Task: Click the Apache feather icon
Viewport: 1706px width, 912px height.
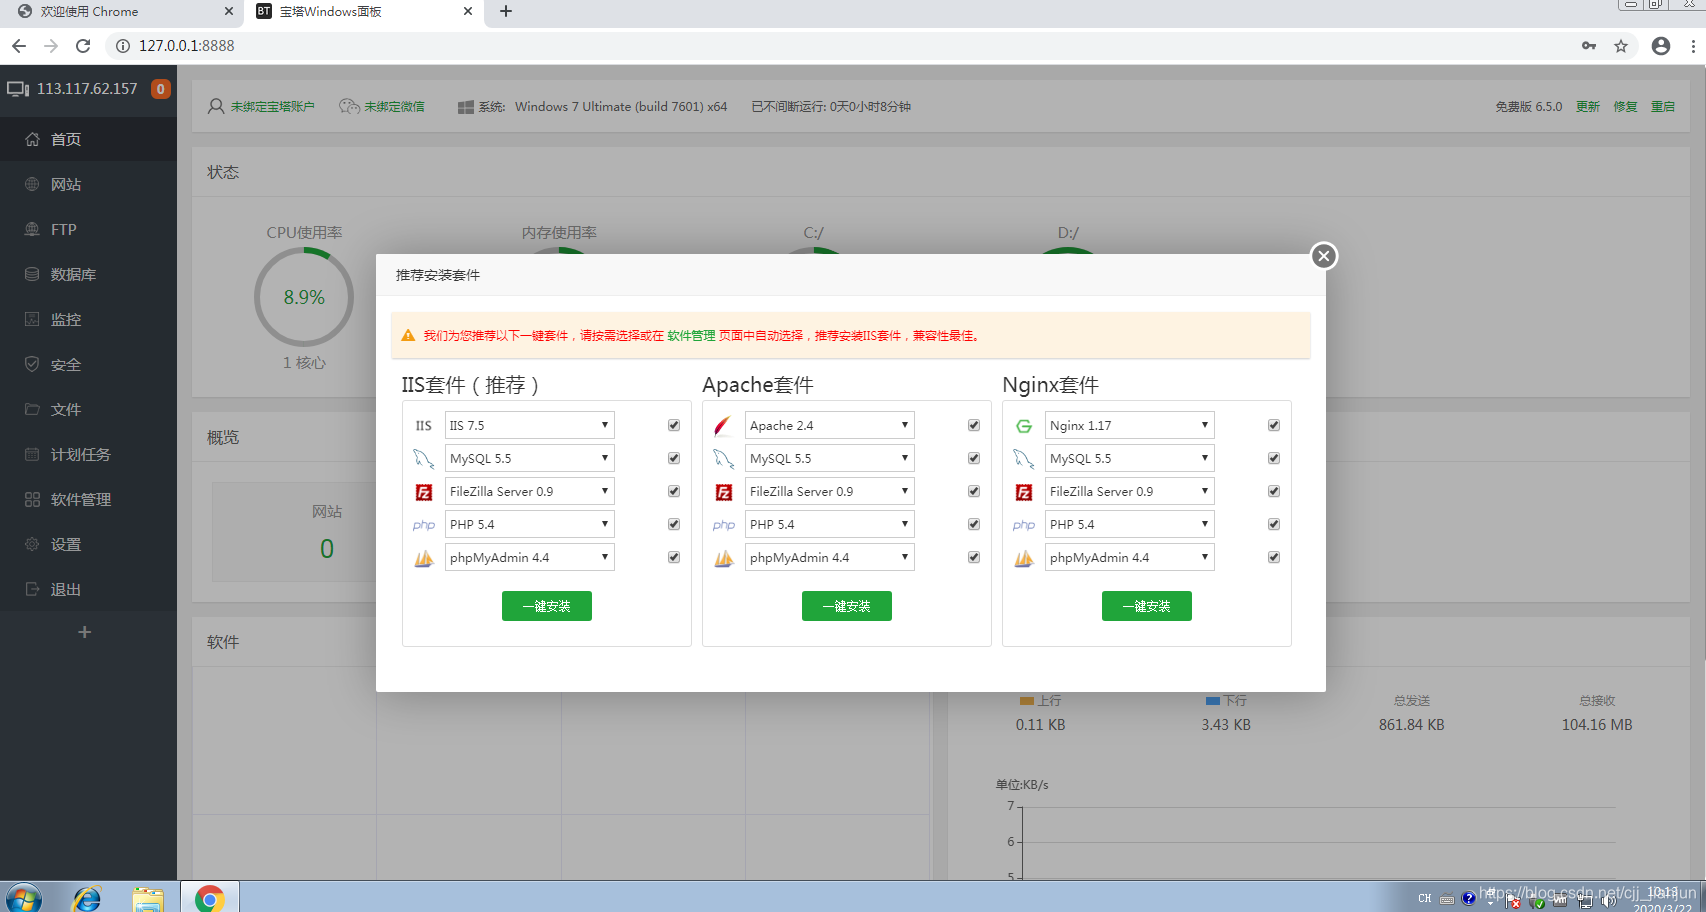Action: click(723, 426)
